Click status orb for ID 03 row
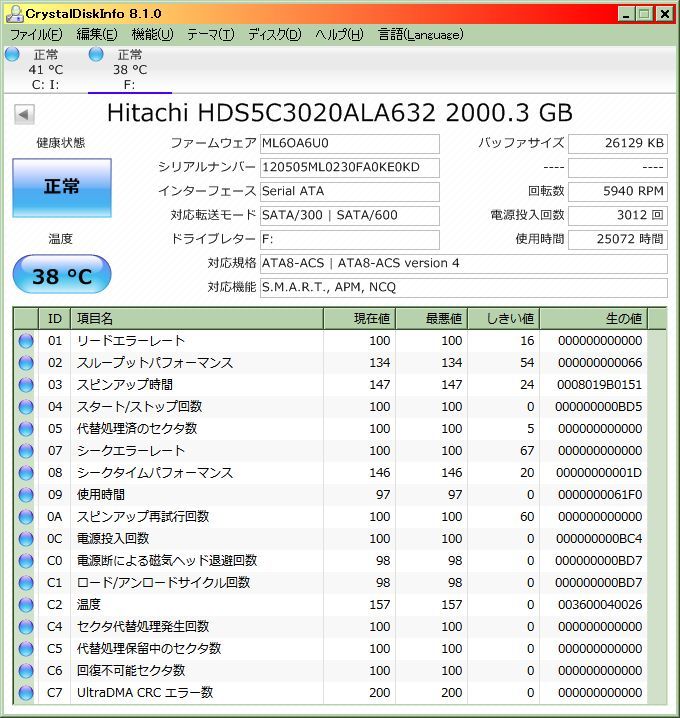This screenshot has width=680, height=718. [26, 385]
